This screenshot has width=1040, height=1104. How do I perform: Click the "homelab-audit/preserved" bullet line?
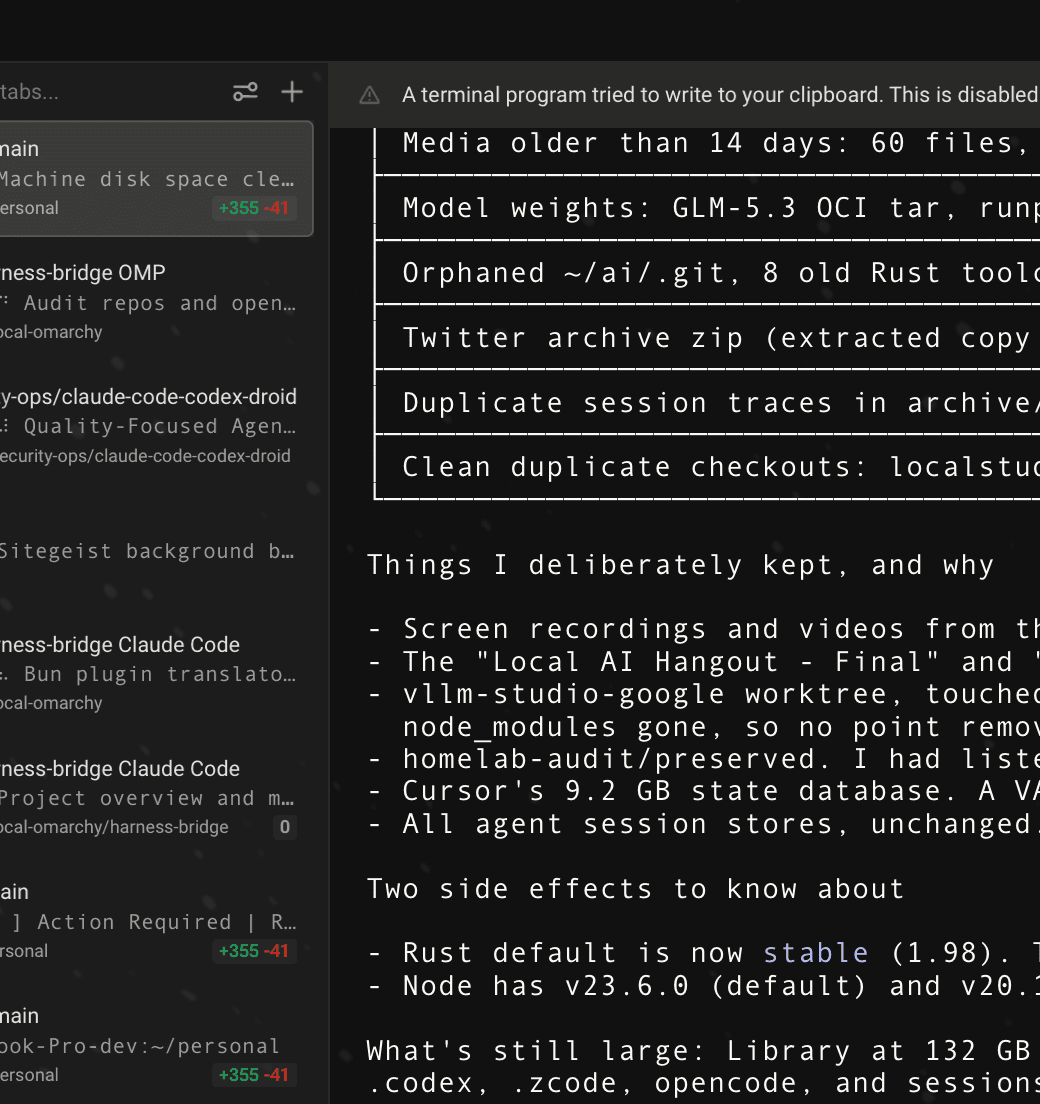click(703, 759)
